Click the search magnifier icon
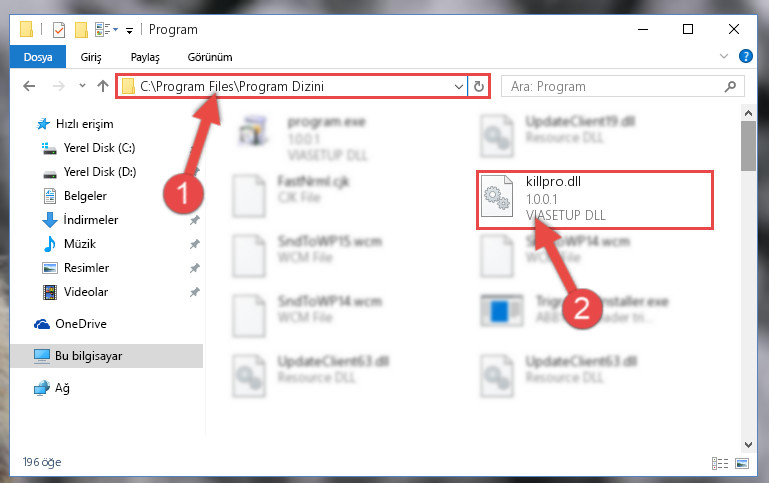This screenshot has width=769, height=483. click(x=730, y=87)
